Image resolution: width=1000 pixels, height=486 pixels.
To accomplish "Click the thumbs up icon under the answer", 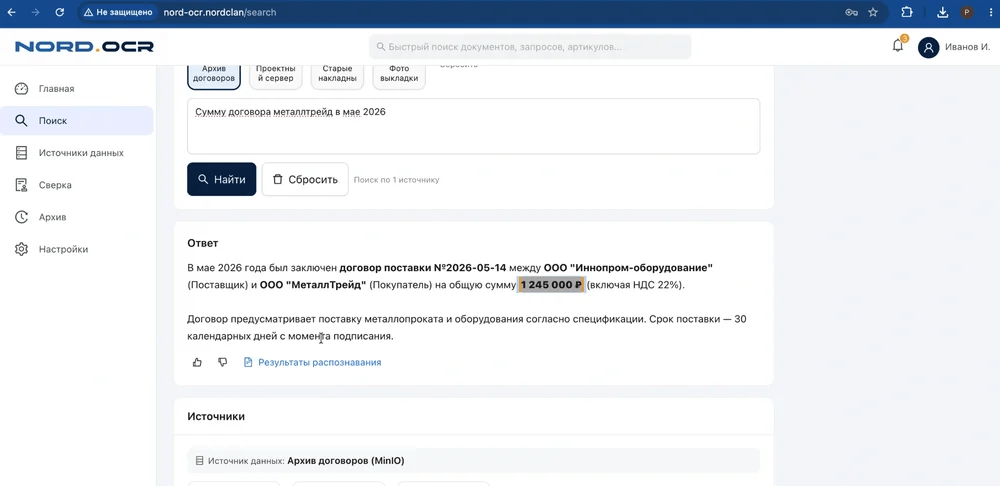I will pyautogui.click(x=197, y=362).
